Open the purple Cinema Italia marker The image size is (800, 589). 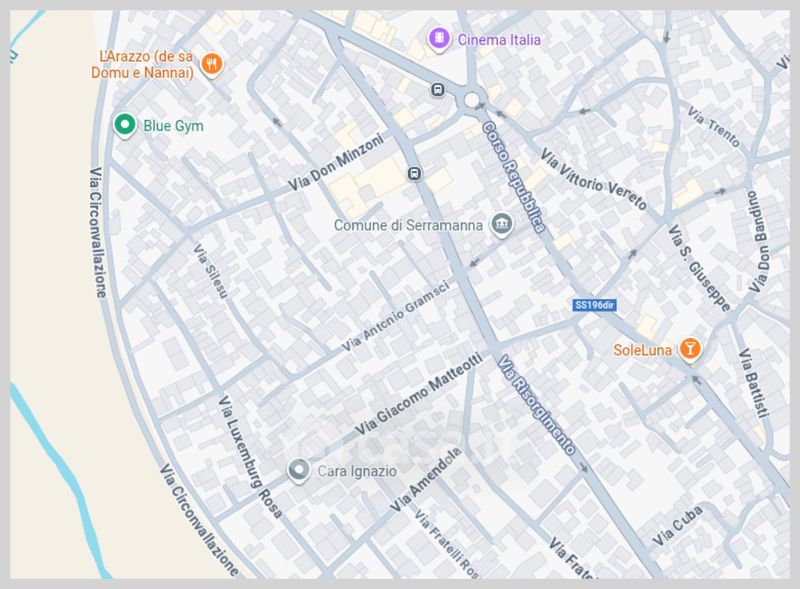[x=437, y=39]
